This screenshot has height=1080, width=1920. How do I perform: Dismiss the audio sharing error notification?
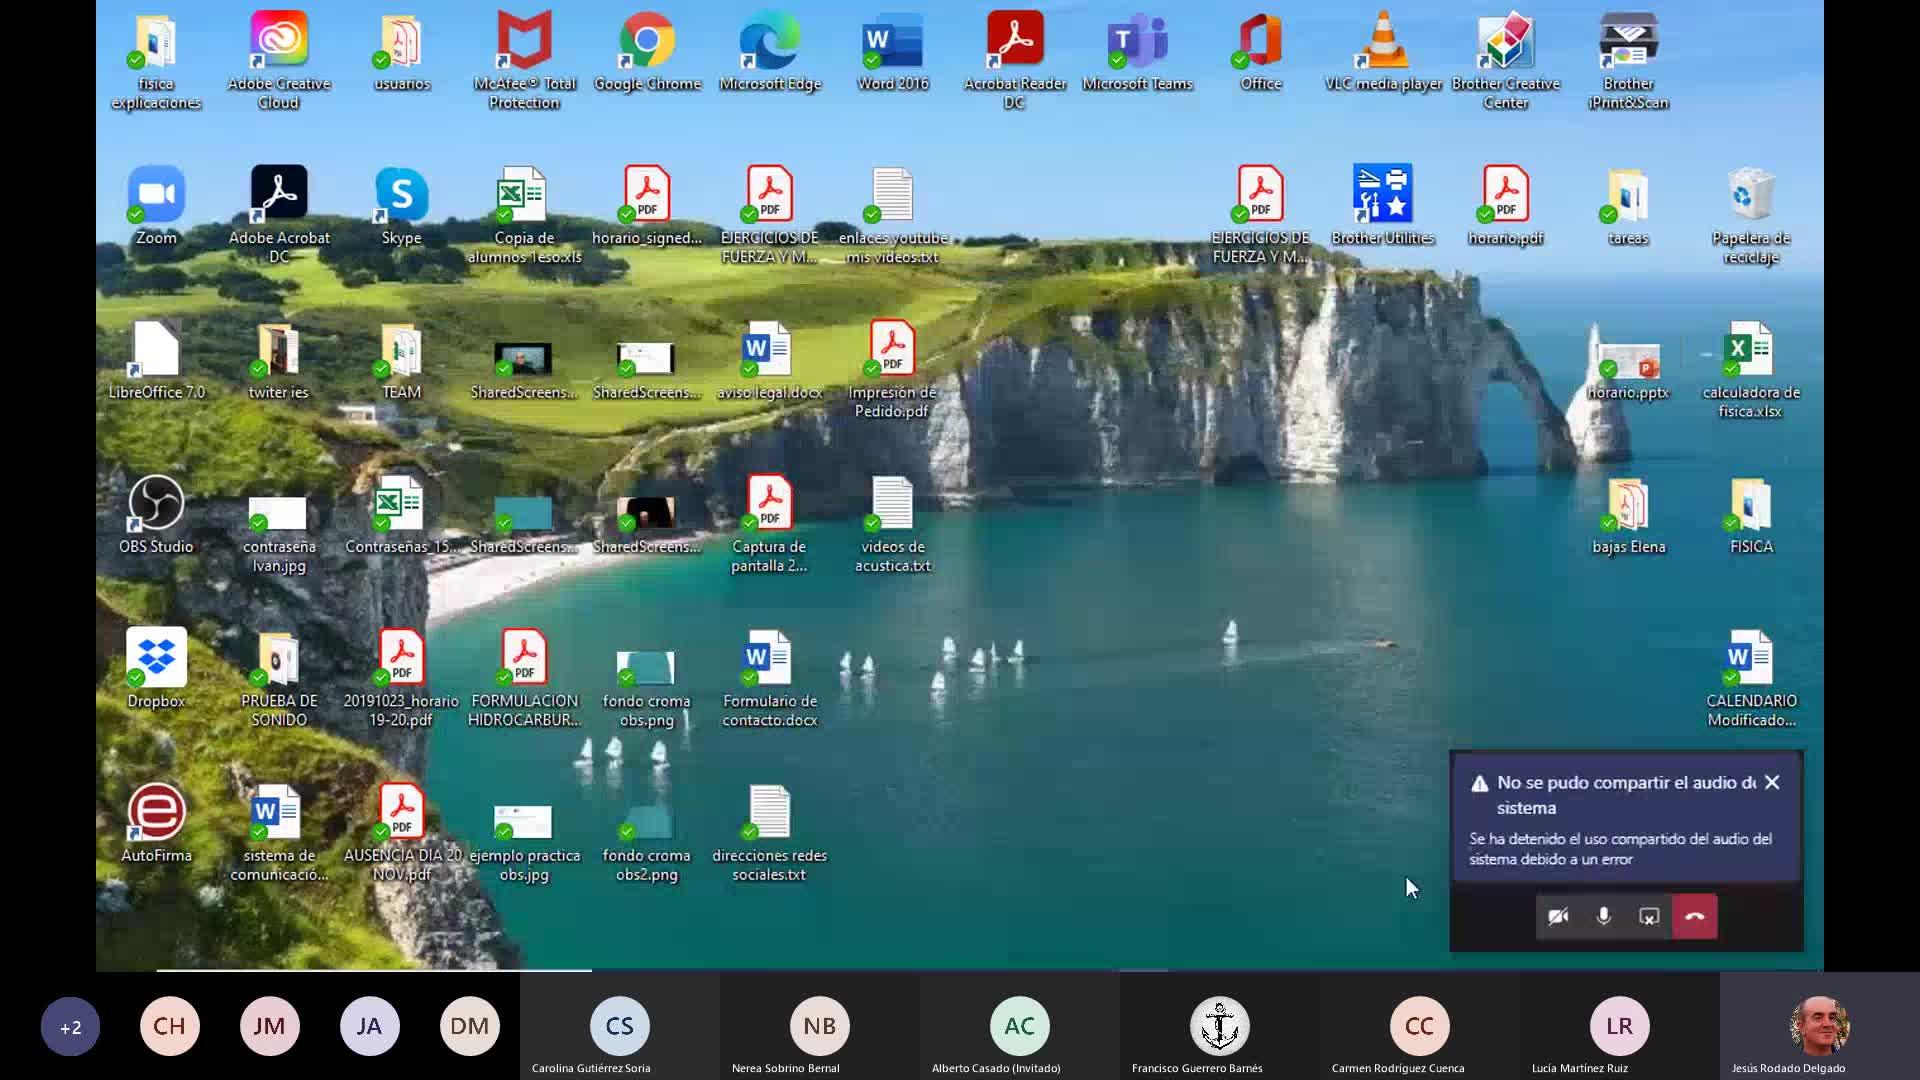(1772, 783)
